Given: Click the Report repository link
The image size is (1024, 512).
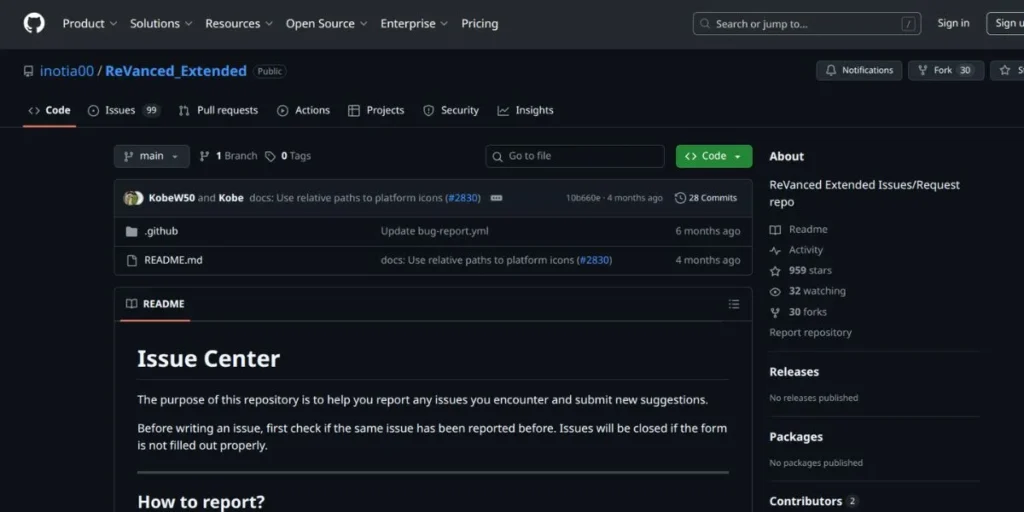Looking at the screenshot, I should 810,332.
